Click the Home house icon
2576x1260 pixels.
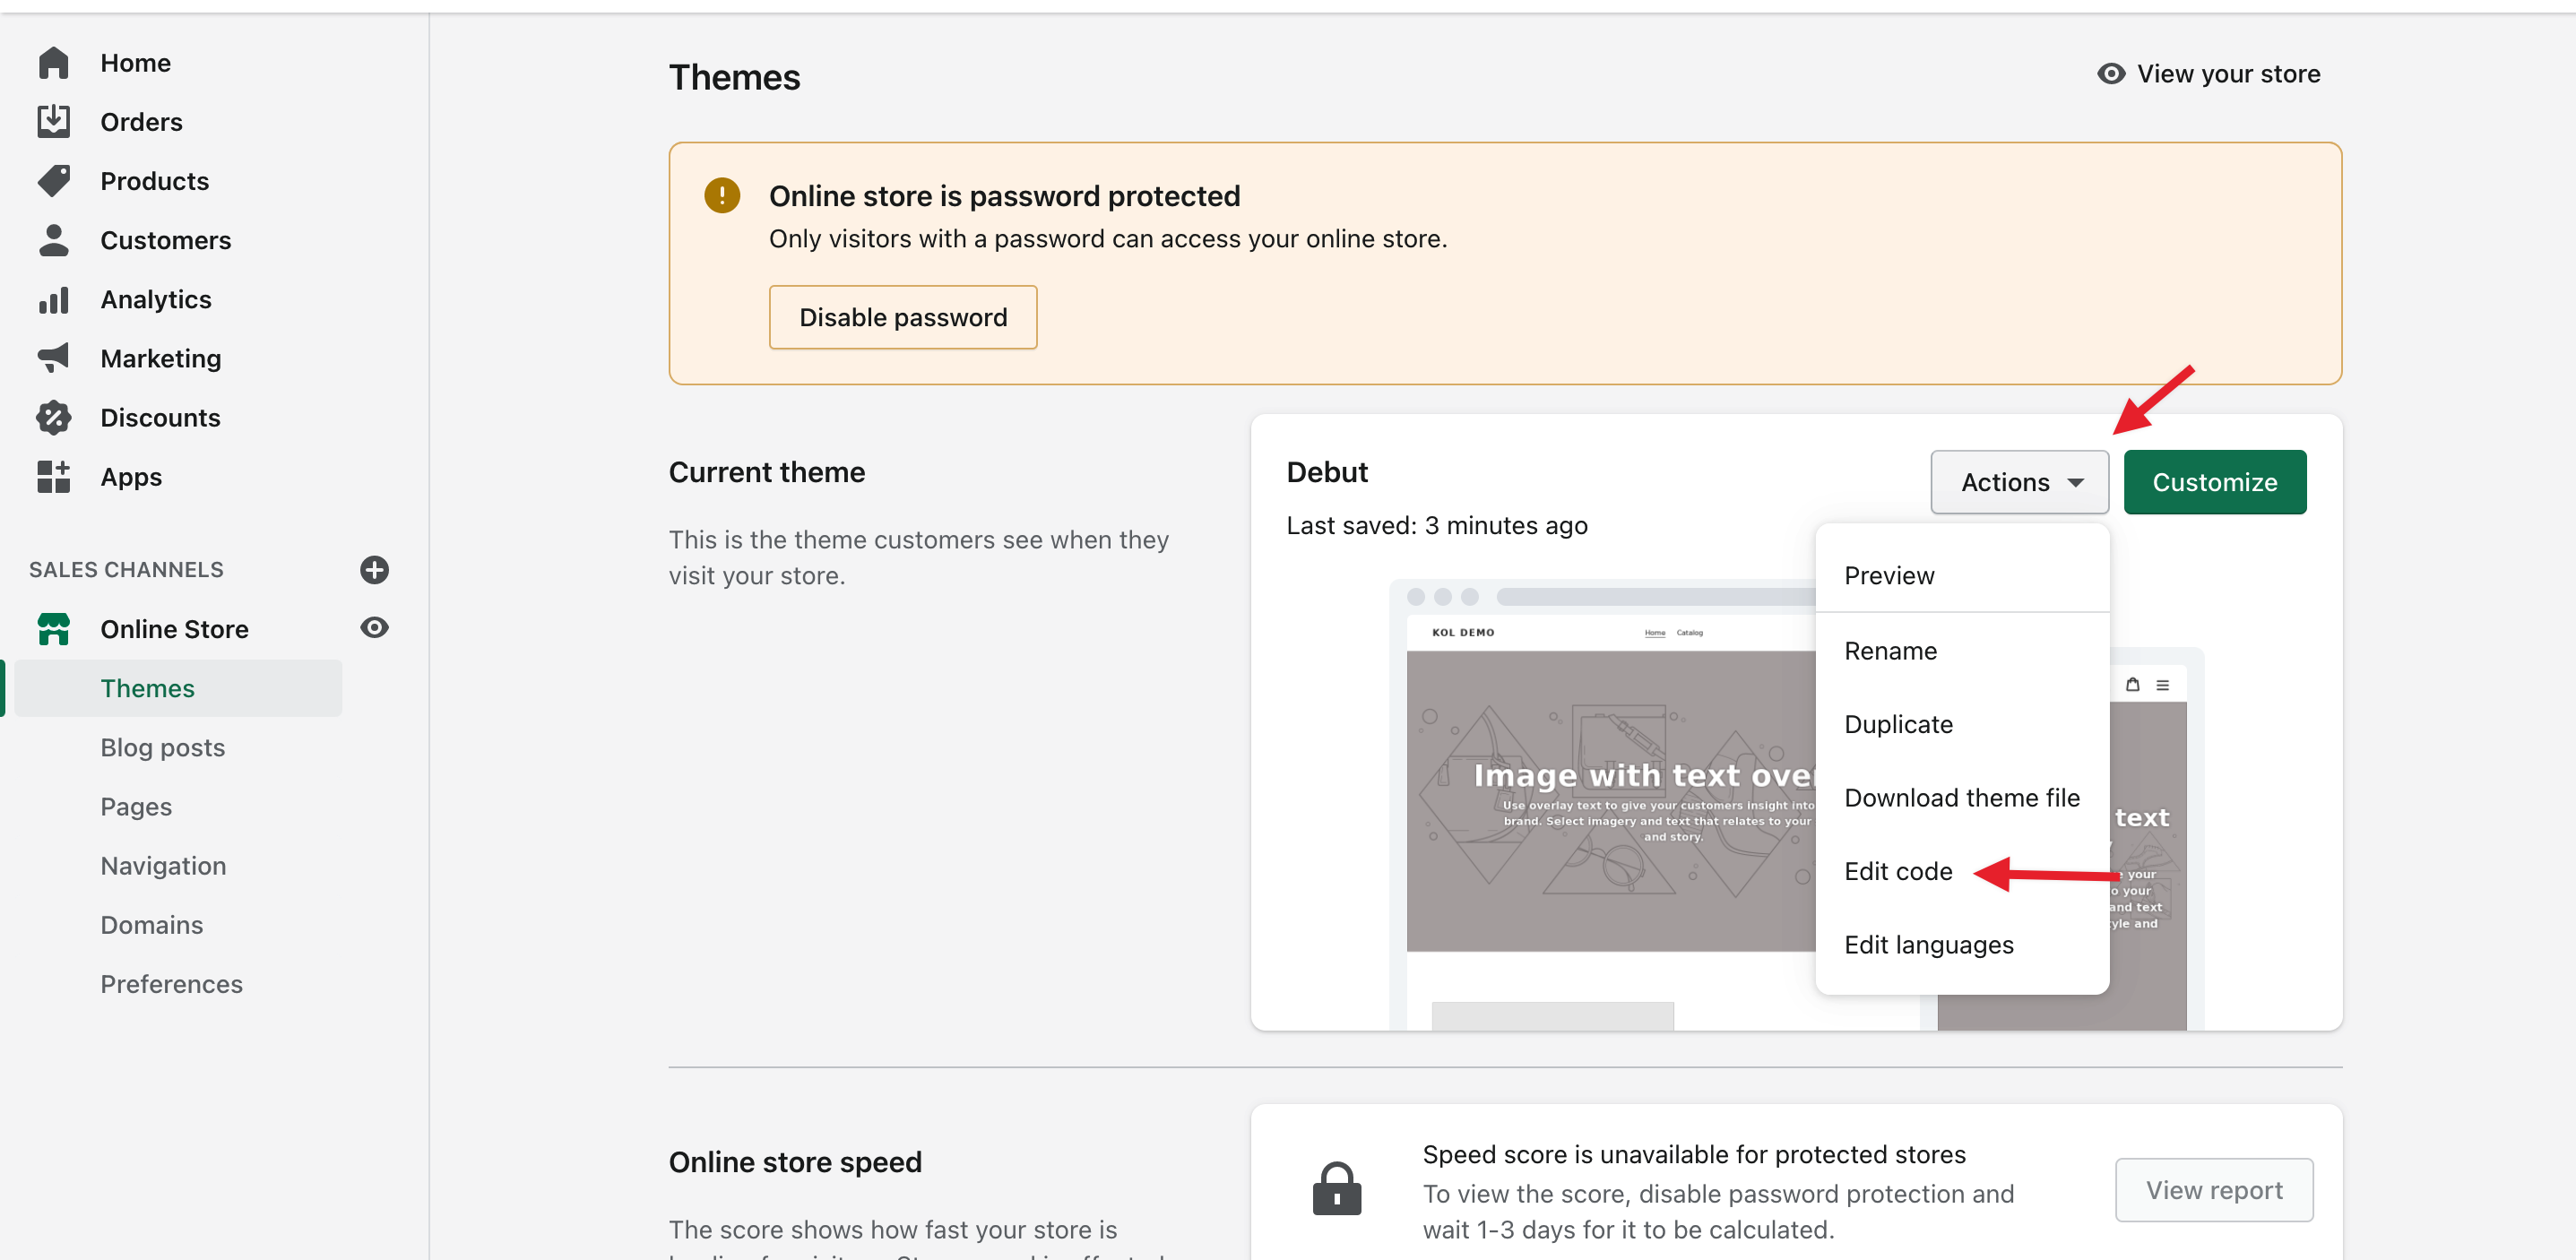coord(53,63)
